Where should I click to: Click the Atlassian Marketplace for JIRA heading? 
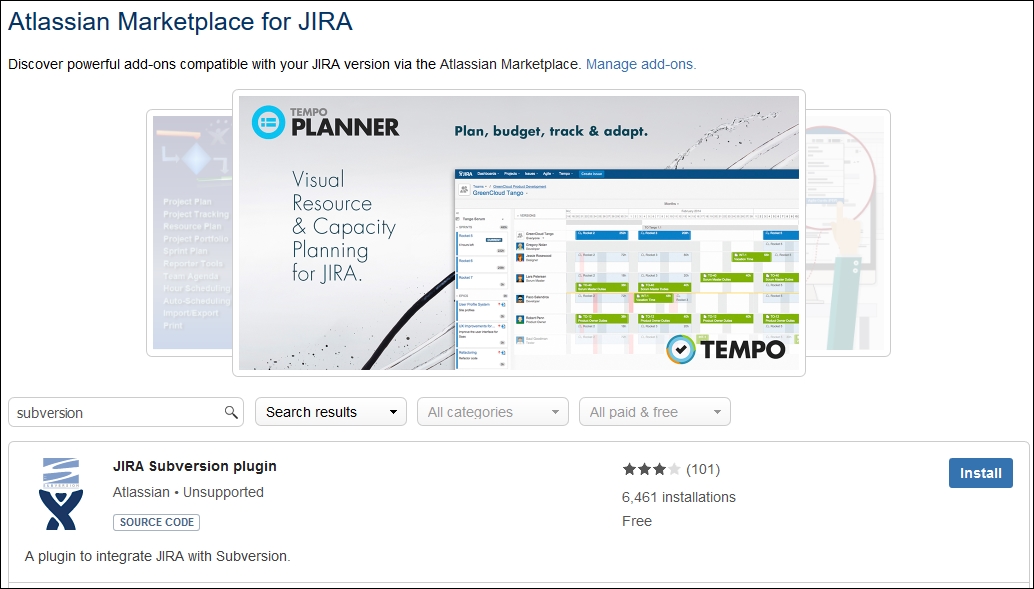click(180, 21)
